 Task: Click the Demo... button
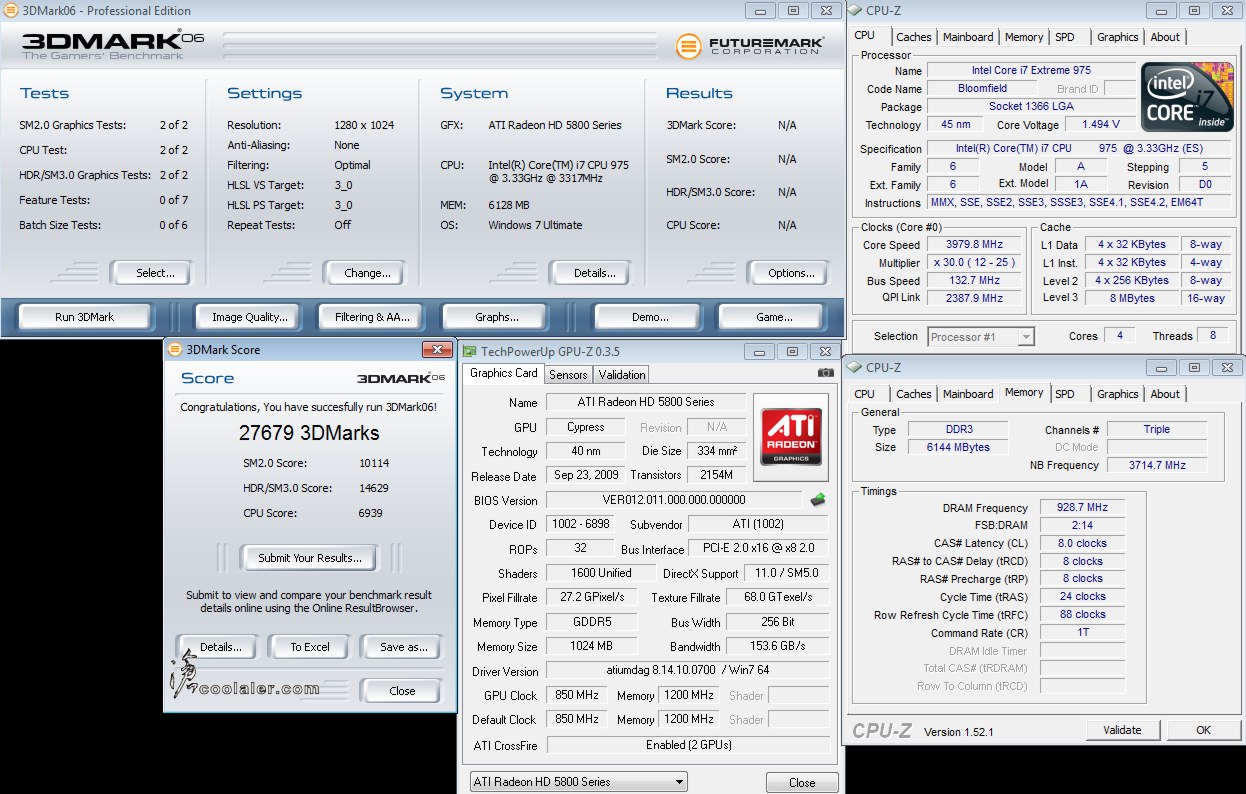[x=650, y=317]
